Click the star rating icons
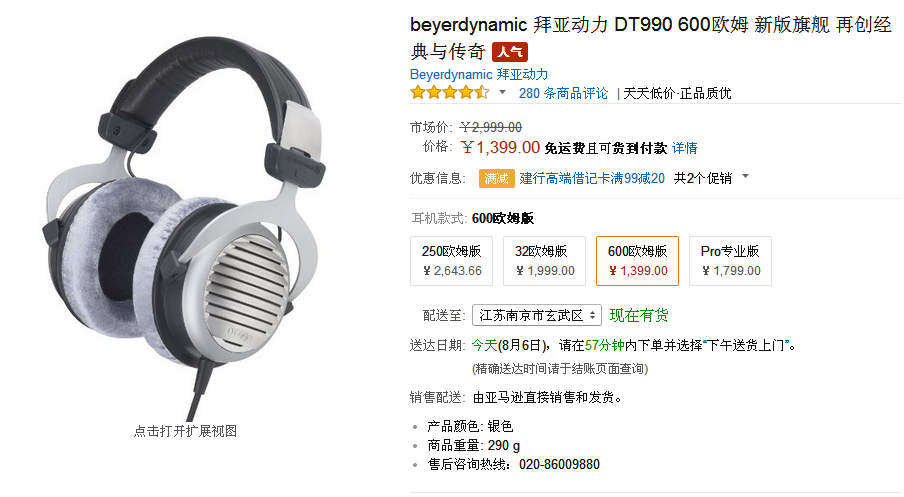 450,93
